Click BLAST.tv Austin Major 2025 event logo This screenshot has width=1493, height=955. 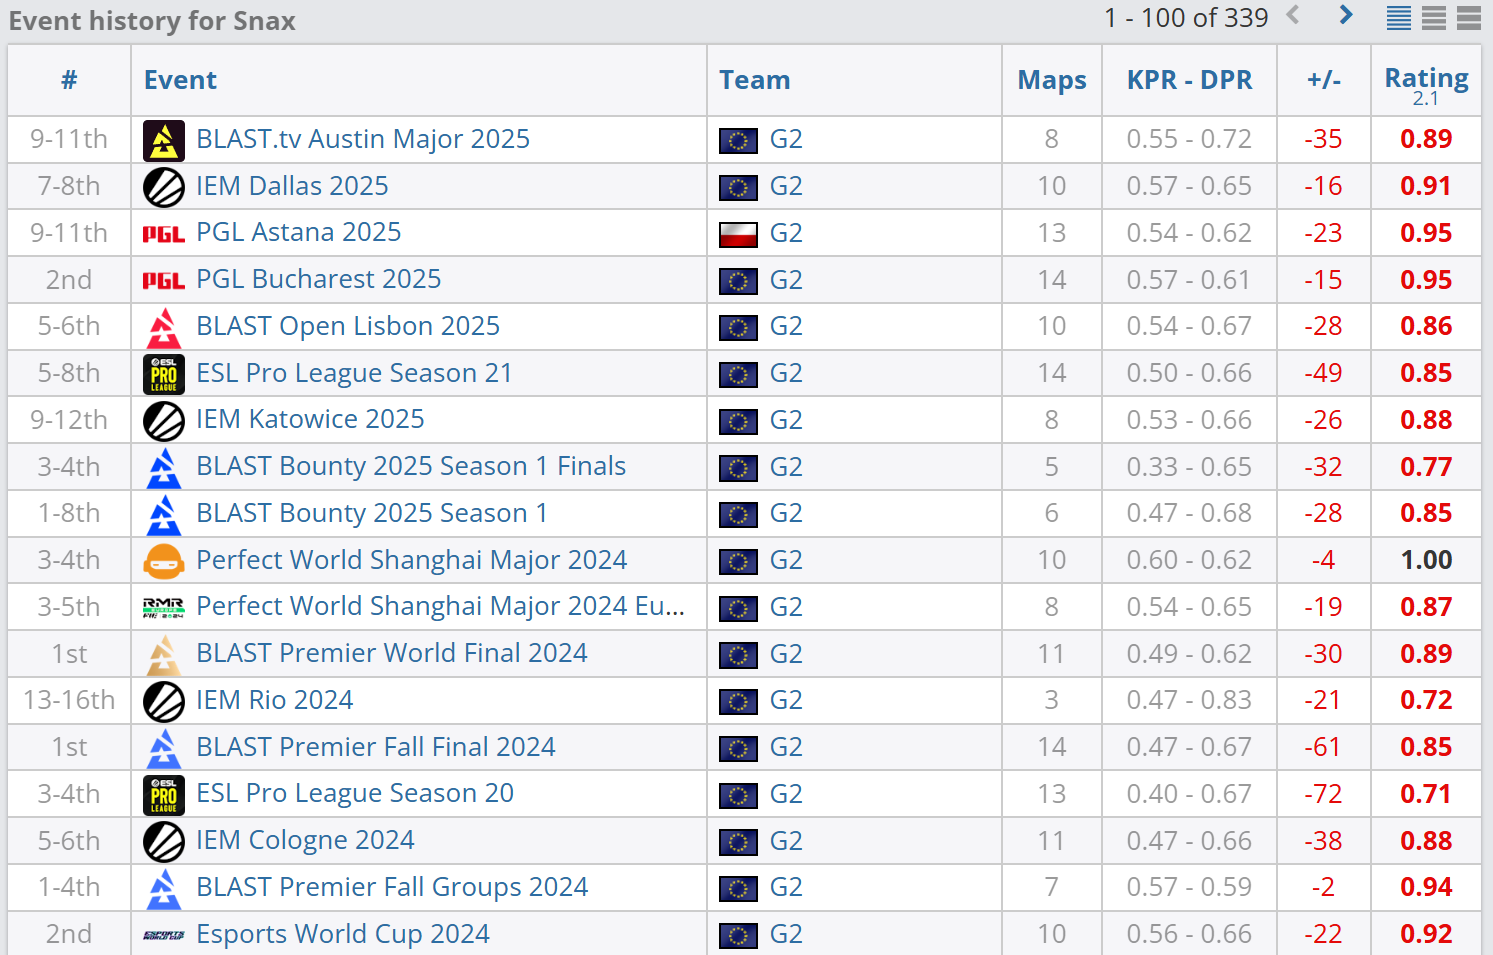tap(164, 140)
